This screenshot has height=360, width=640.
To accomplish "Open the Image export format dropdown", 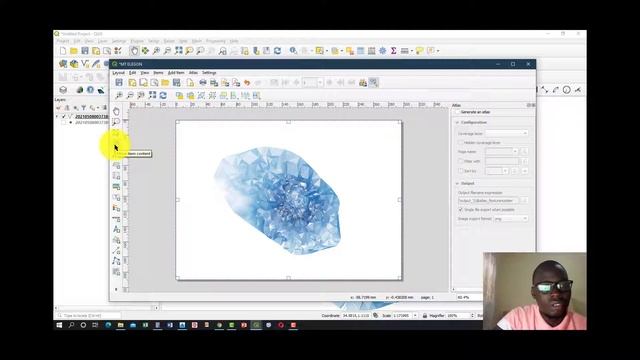I will (511, 219).
